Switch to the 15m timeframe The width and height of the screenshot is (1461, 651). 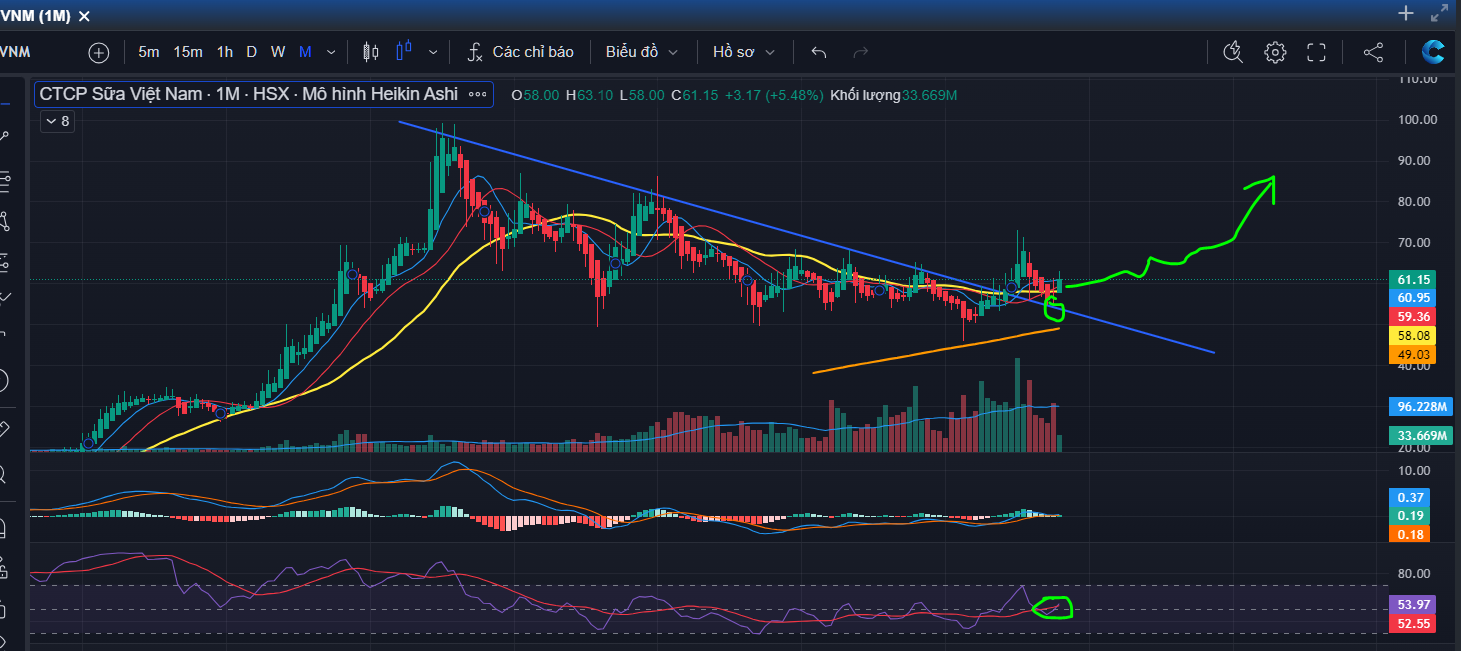188,52
